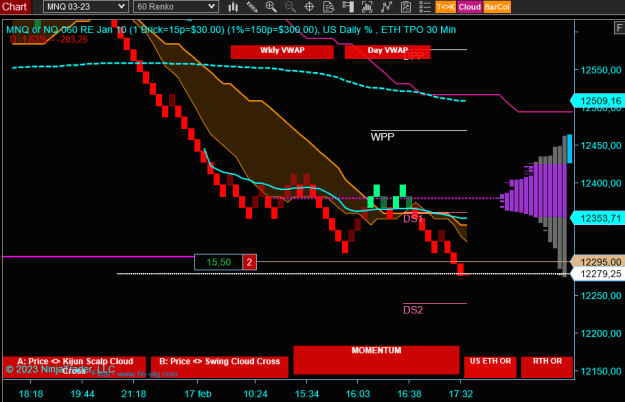Image resolution: width=625 pixels, height=402 pixels.
Task: Click the US ETH OR button
Action: click(x=490, y=367)
